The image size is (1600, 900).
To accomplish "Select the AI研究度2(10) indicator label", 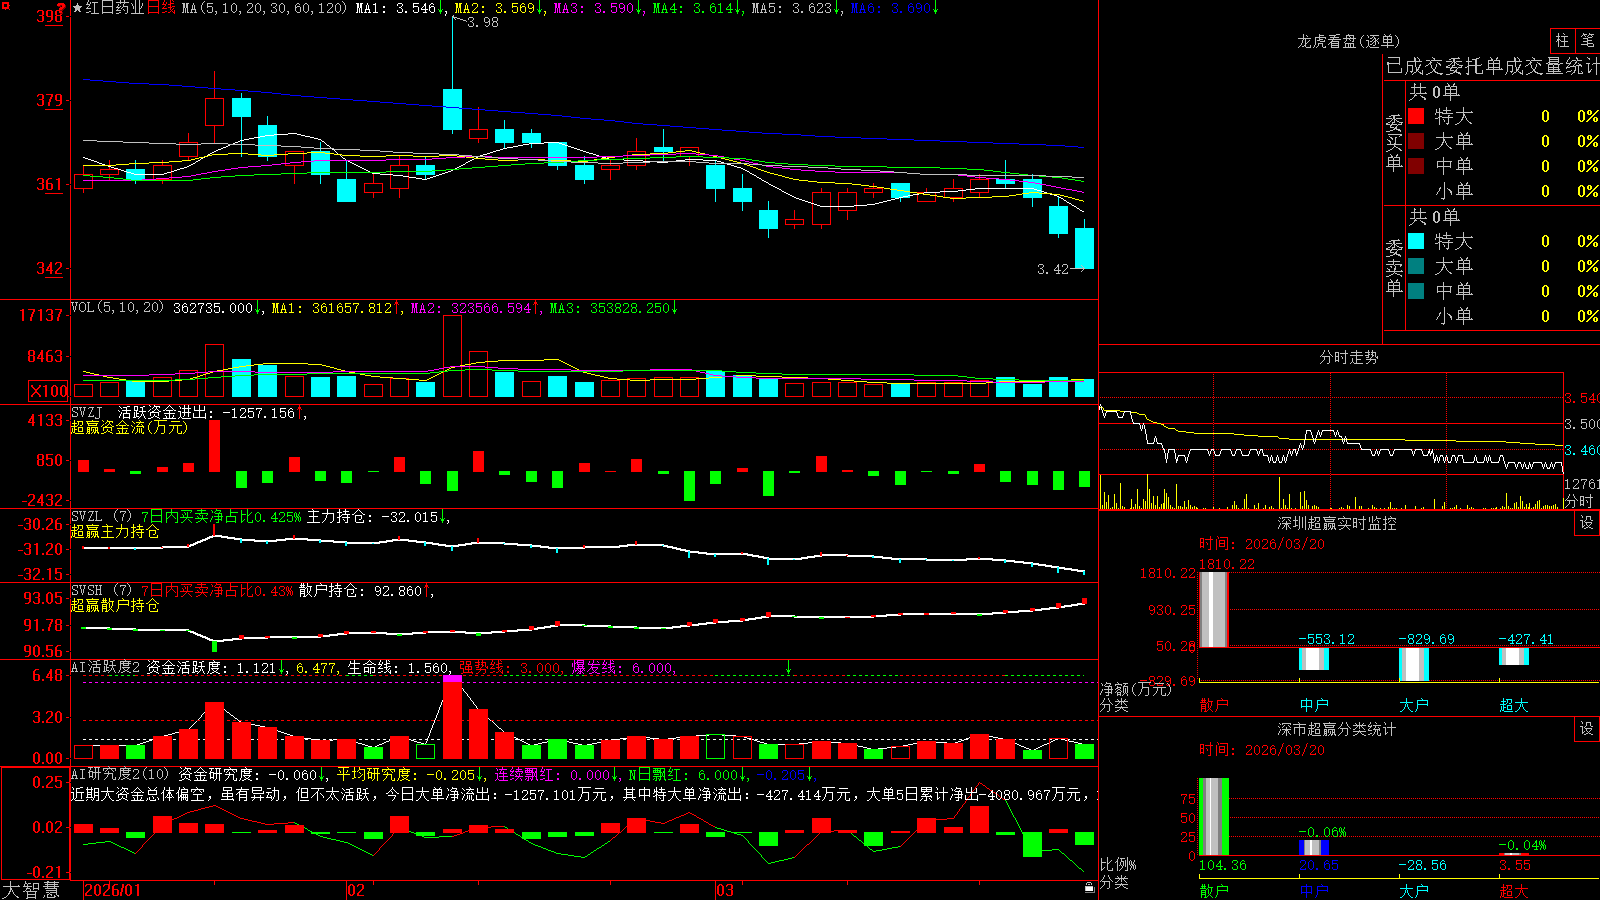I will pyautogui.click(x=121, y=774).
